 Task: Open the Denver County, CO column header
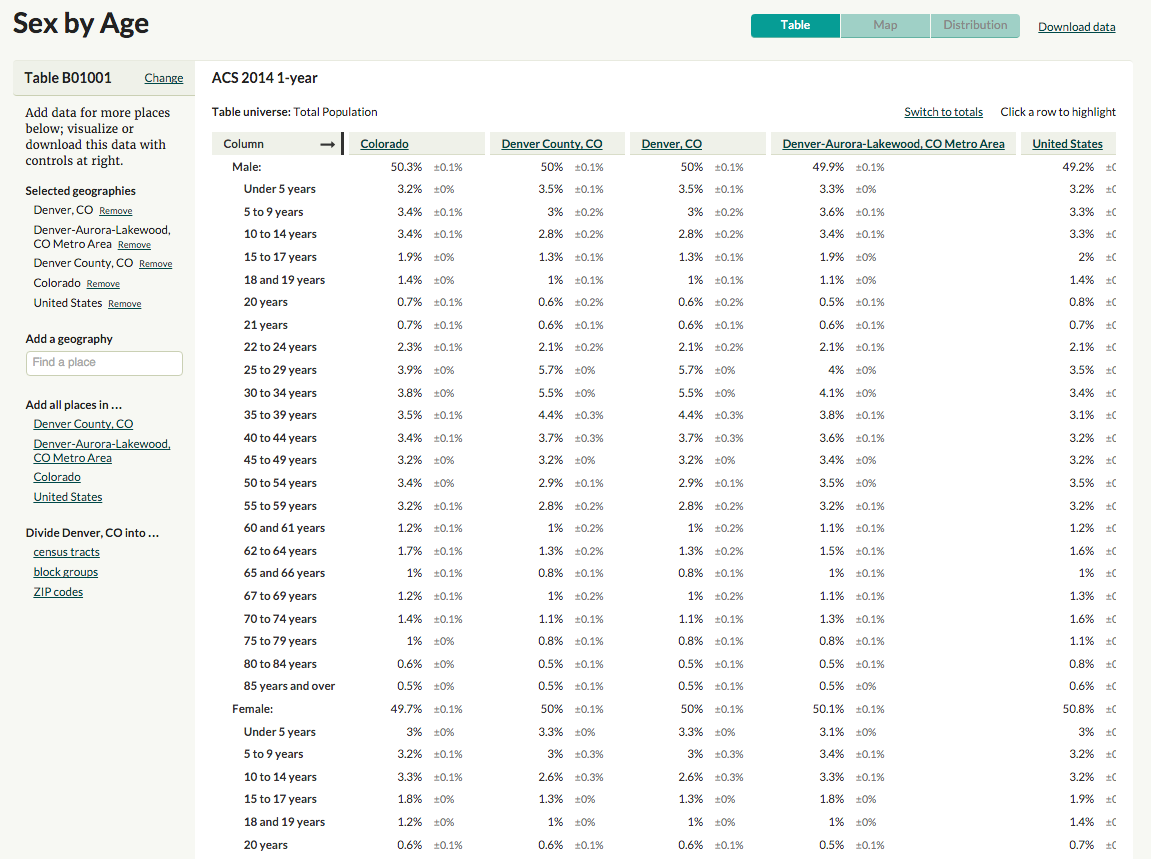point(551,144)
